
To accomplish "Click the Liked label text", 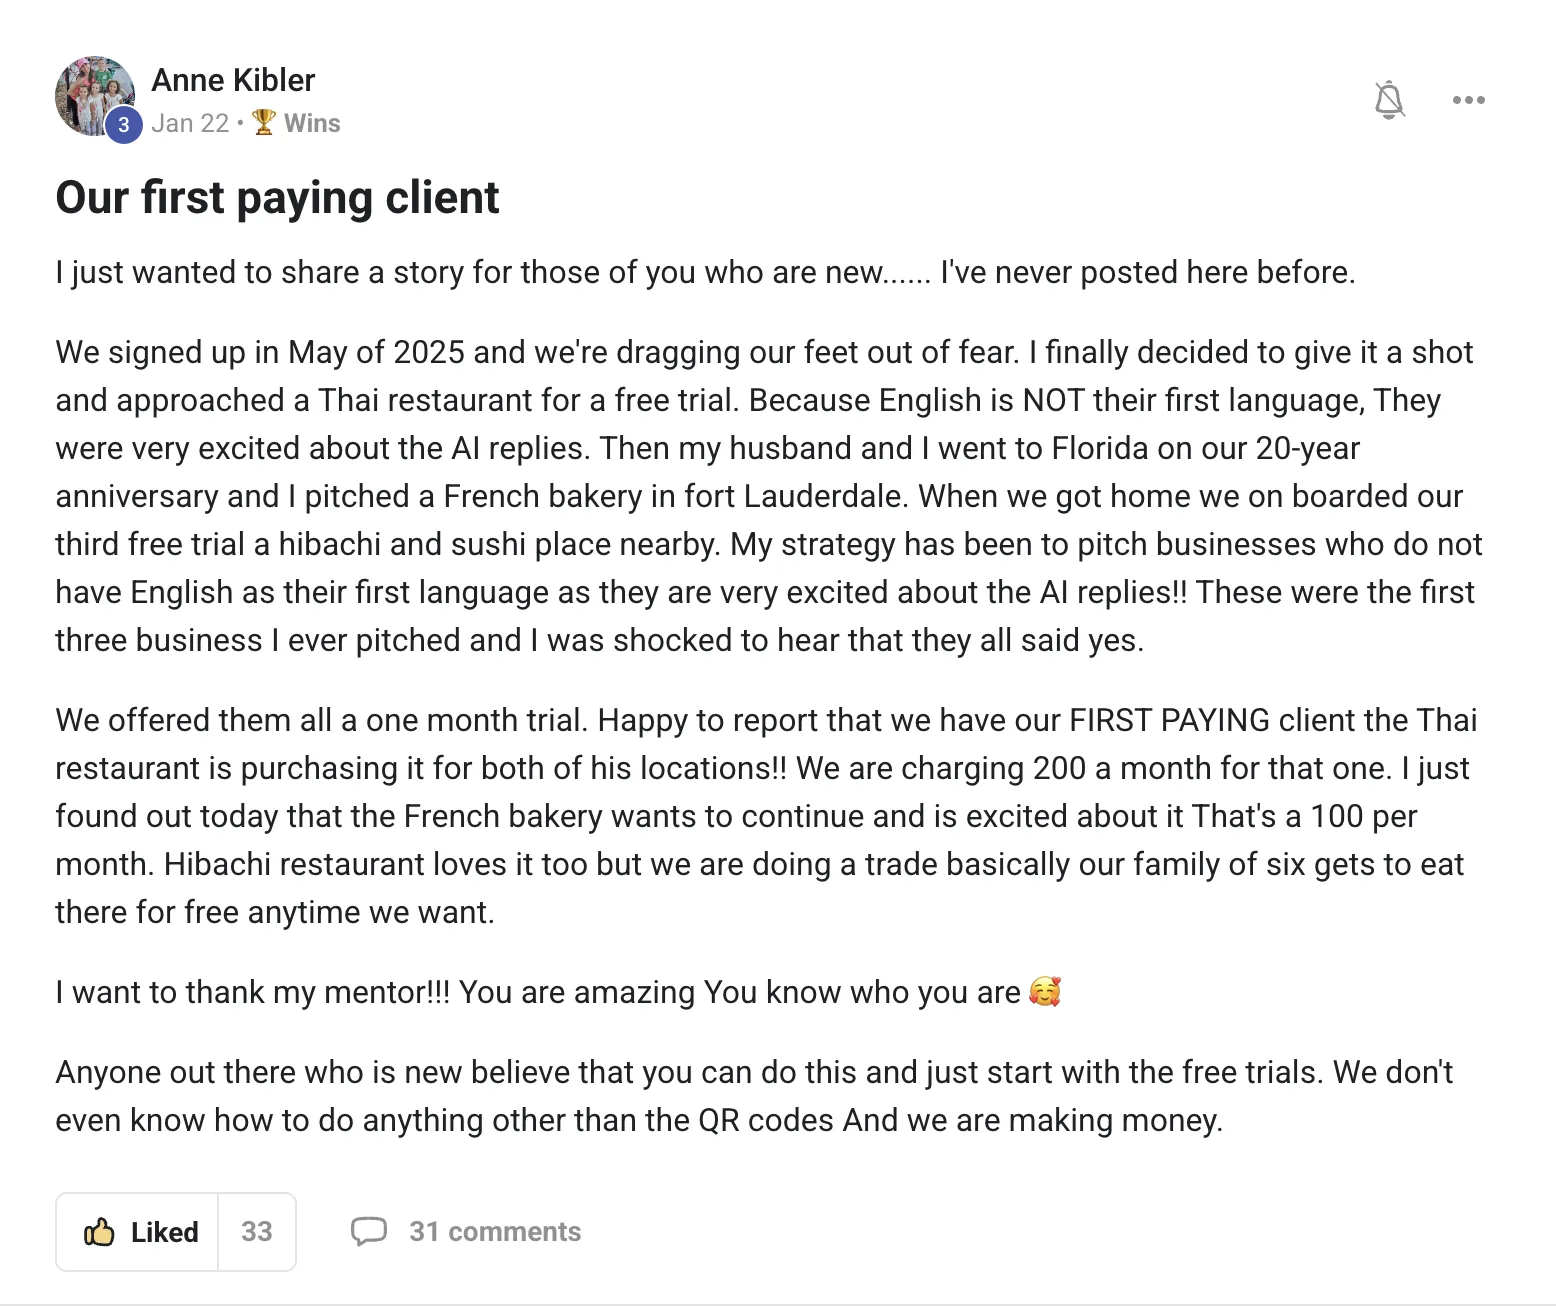I will (165, 1232).
